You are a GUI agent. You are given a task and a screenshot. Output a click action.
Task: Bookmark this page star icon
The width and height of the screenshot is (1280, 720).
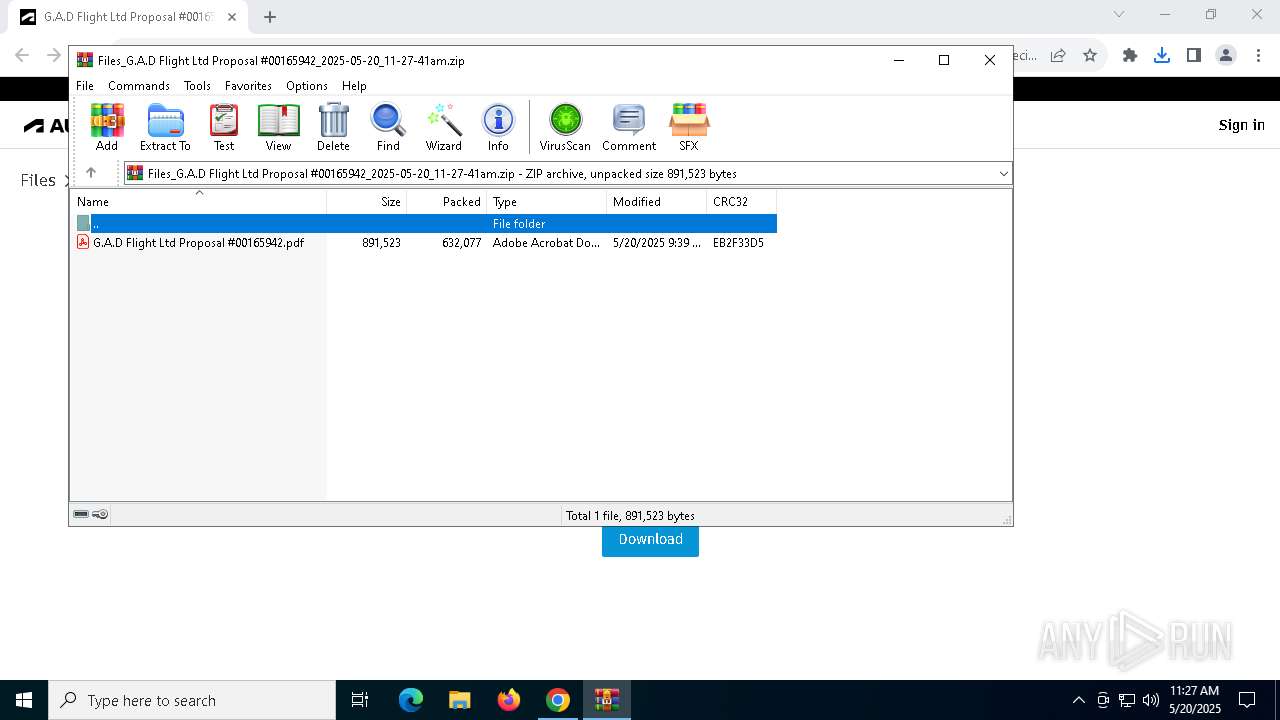[x=1090, y=55]
